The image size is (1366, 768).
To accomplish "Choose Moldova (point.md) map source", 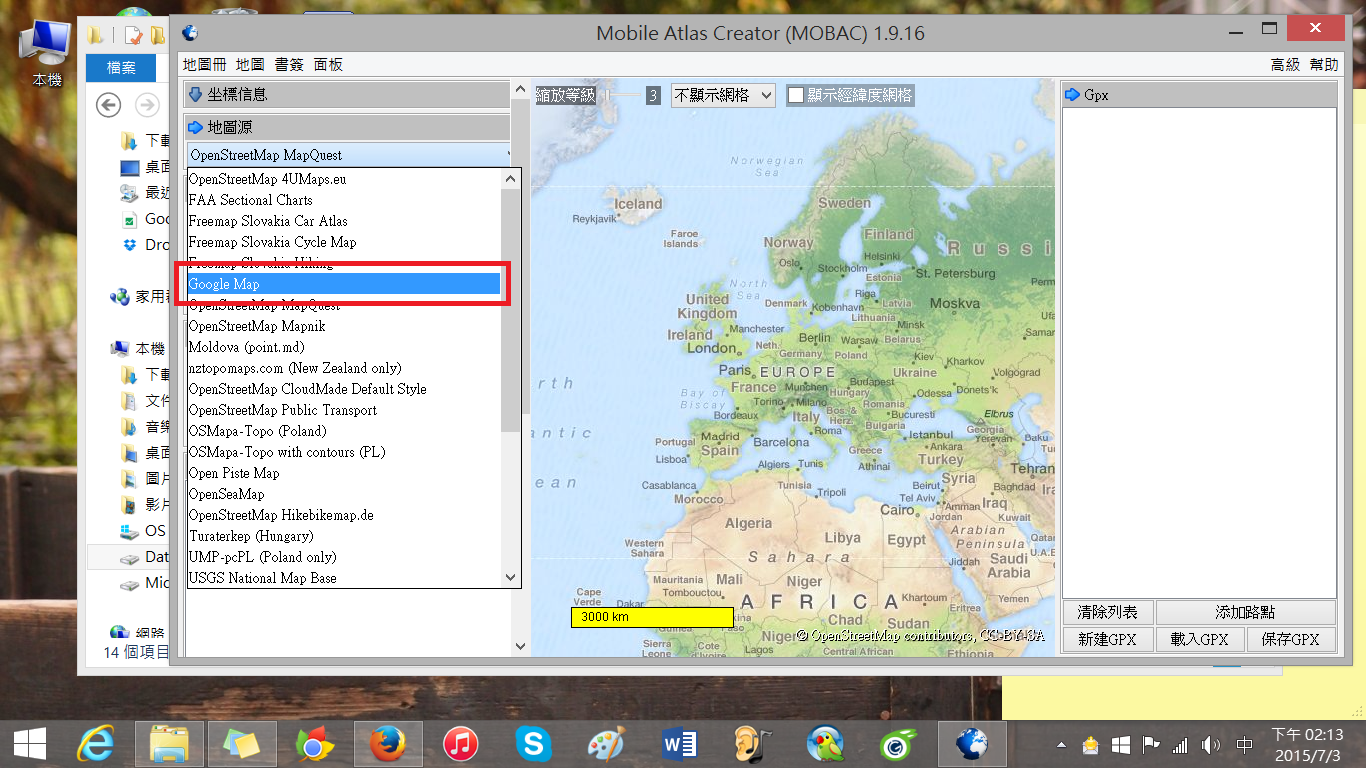I will point(344,347).
